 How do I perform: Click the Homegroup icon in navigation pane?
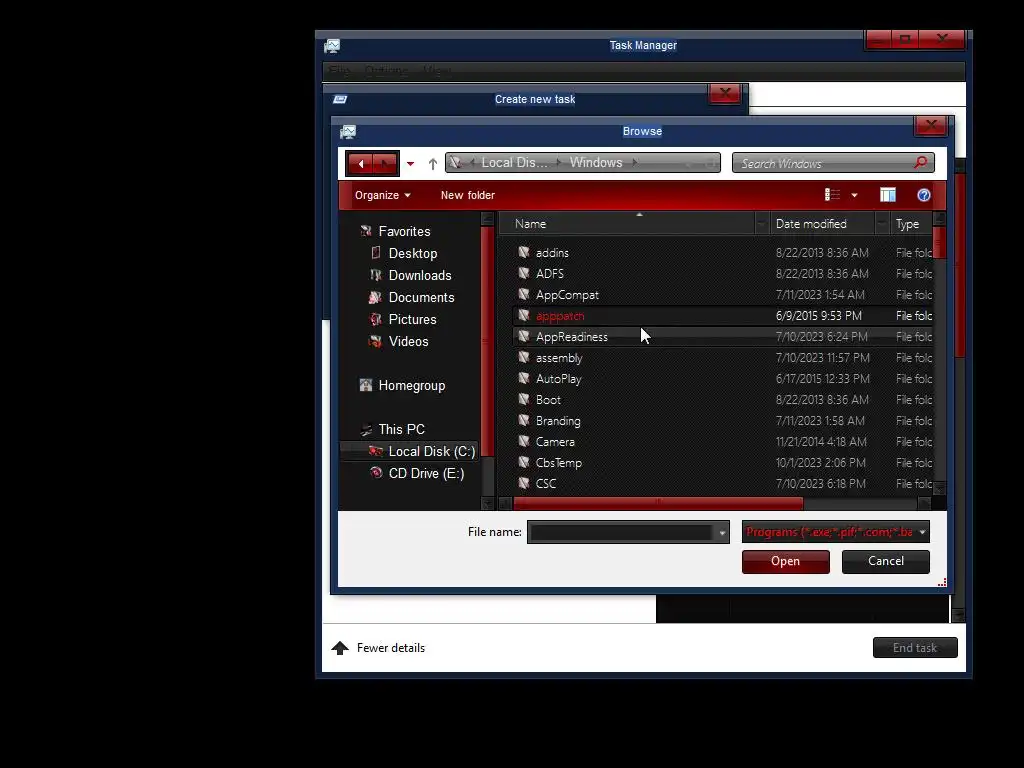coord(366,385)
